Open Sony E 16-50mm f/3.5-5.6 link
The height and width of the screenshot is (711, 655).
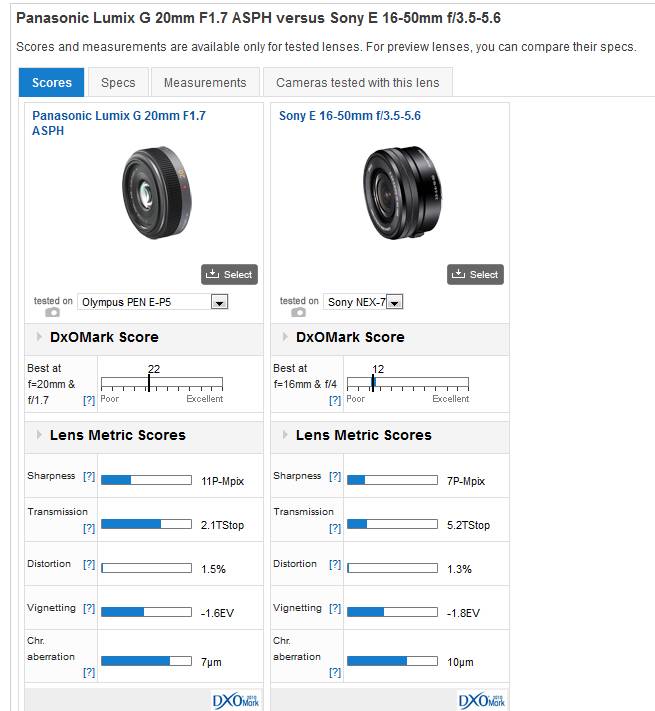(x=349, y=116)
